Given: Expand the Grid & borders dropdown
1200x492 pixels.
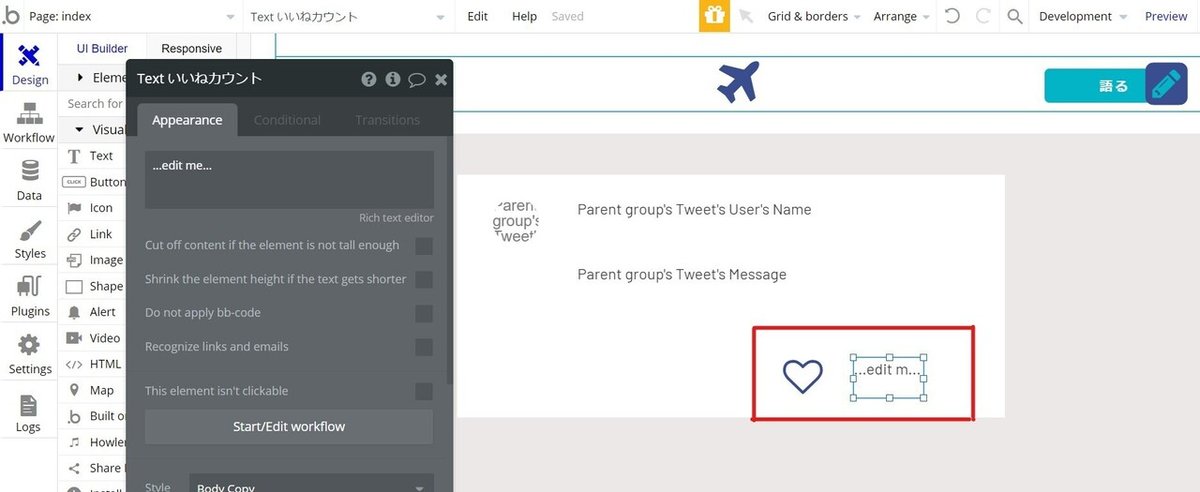Looking at the screenshot, I should (x=813, y=16).
